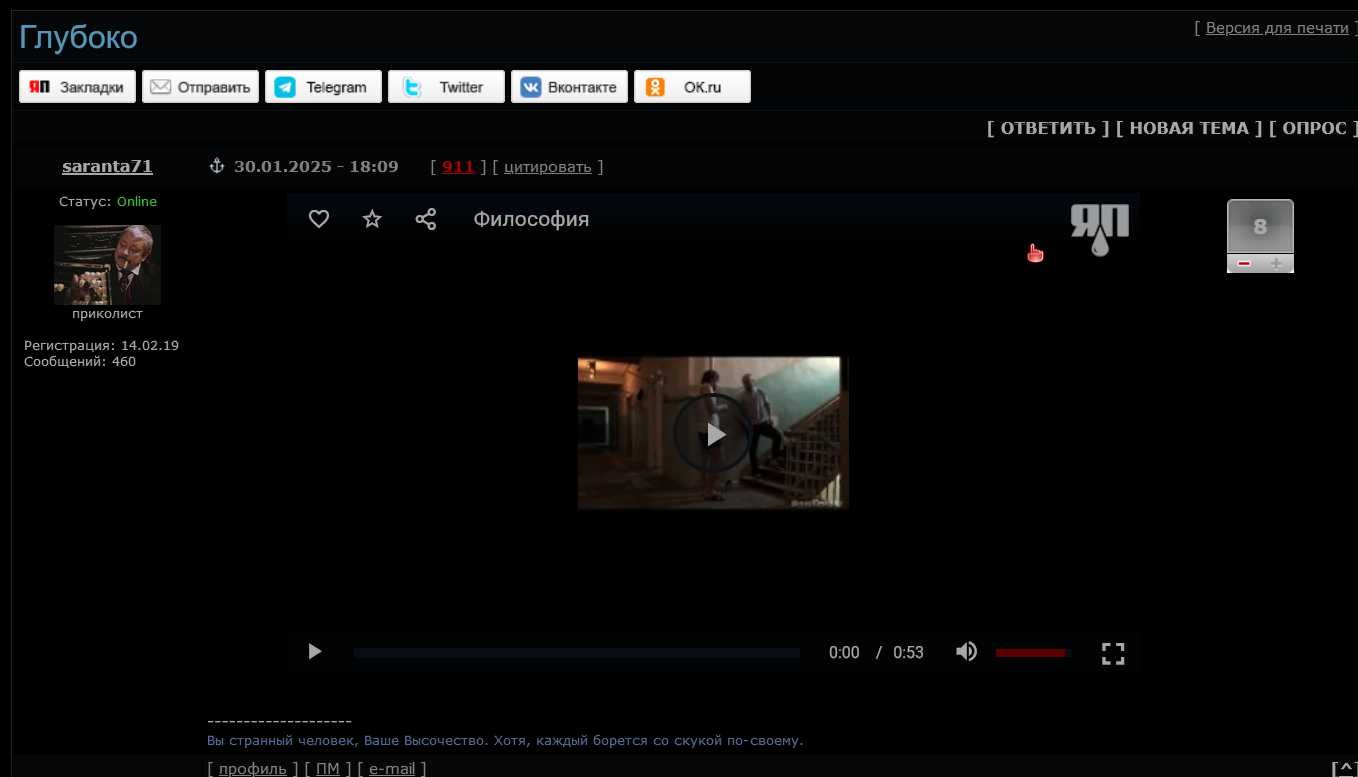Click the user rank приколист
This screenshot has height=777, width=1358.
pyautogui.click(x=107, y=313)
